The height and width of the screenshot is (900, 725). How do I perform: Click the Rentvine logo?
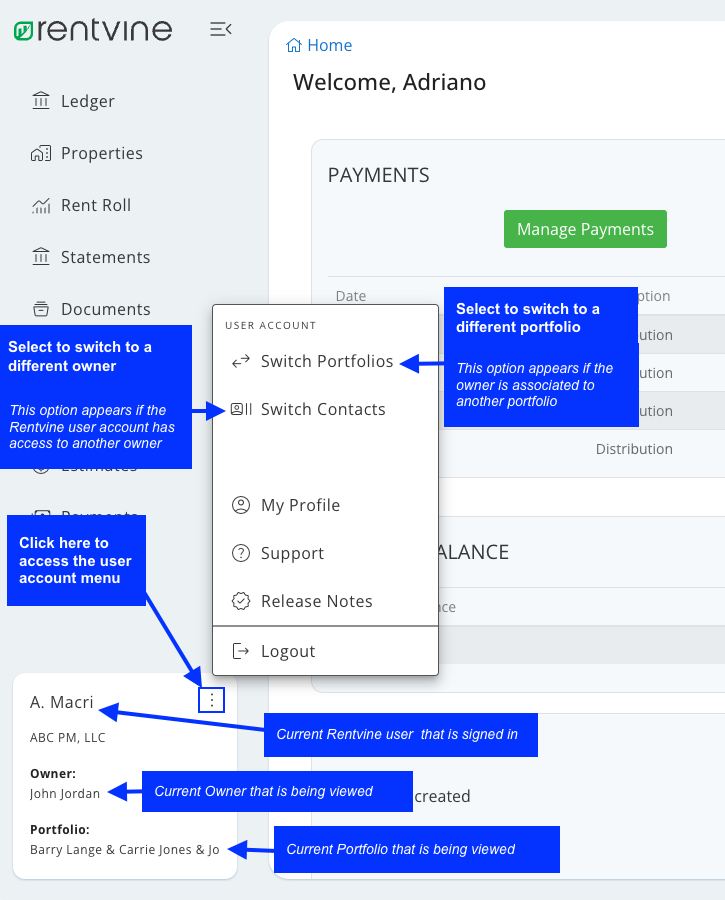pyautogui.click(x=93, y=30)
